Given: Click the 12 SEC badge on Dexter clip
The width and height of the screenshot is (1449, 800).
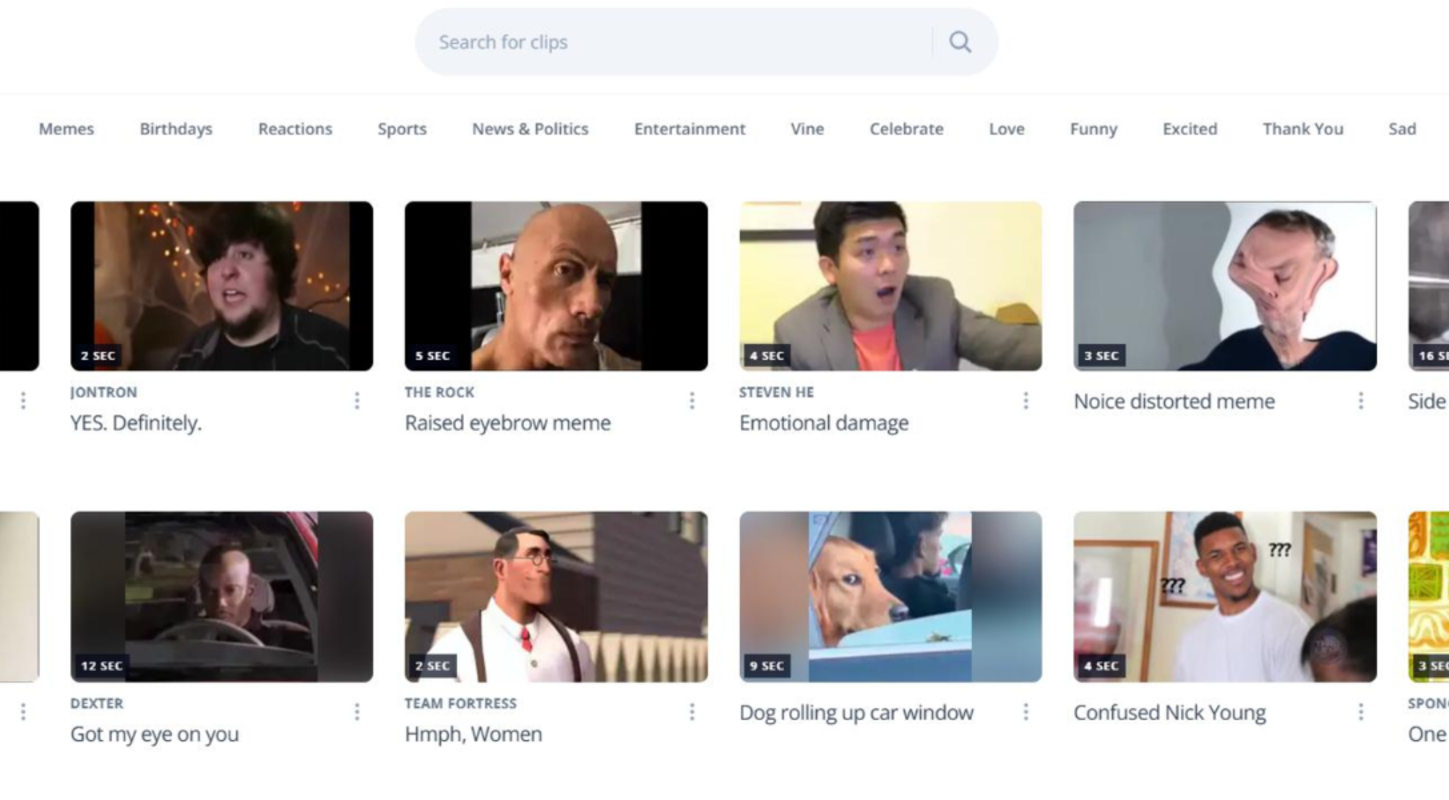Looking at the screenshot, I should tap(102, 666).
